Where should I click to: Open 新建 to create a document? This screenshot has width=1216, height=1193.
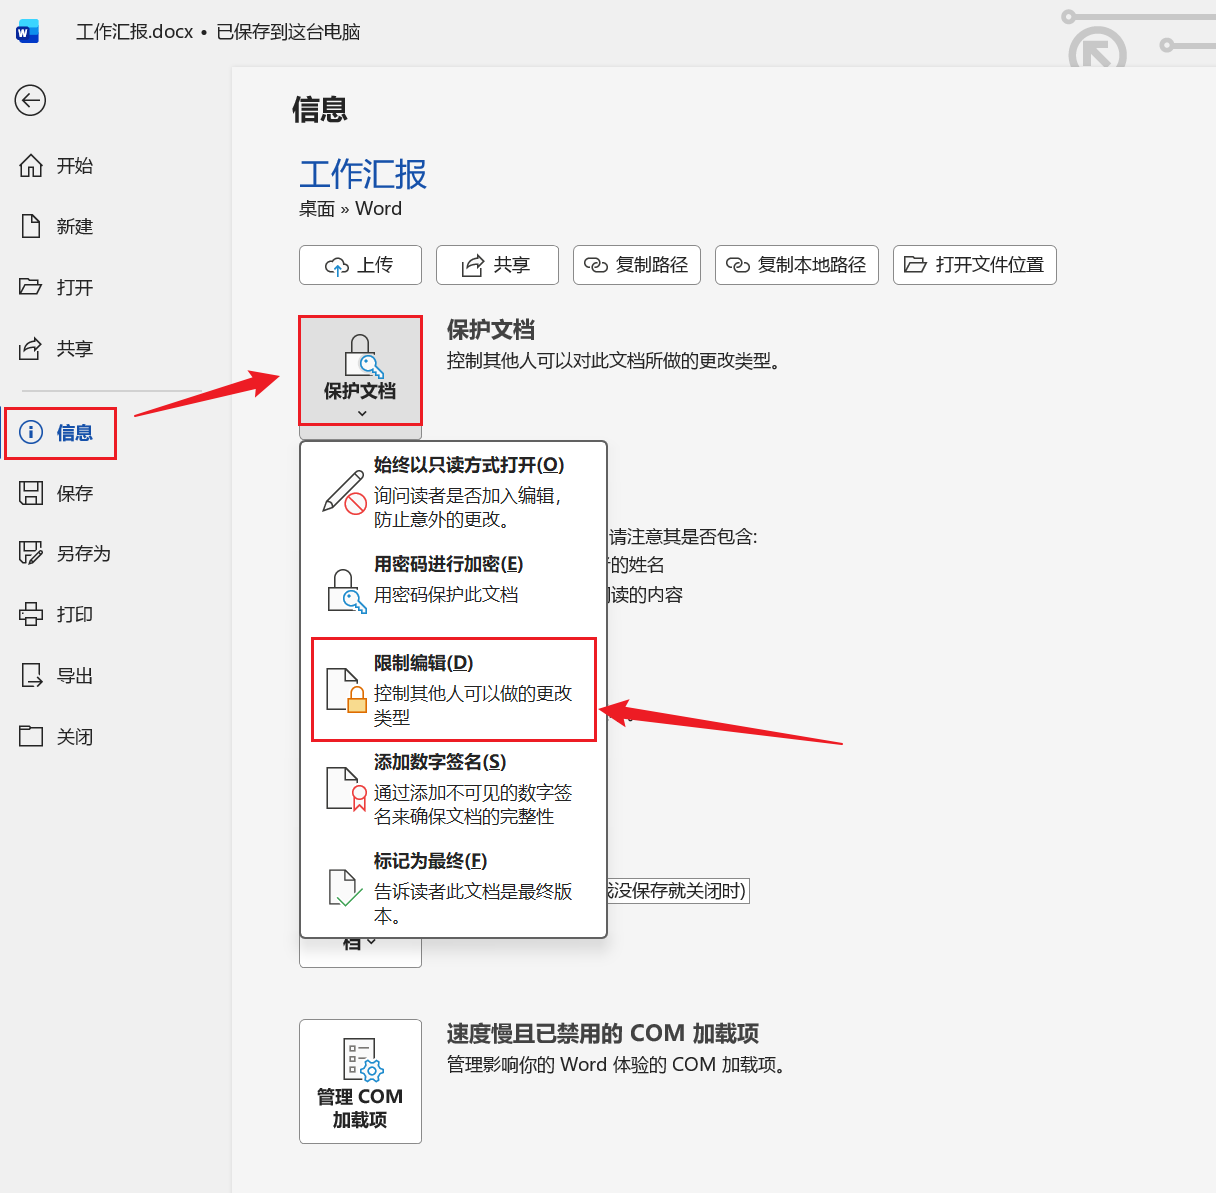[71, 226]
